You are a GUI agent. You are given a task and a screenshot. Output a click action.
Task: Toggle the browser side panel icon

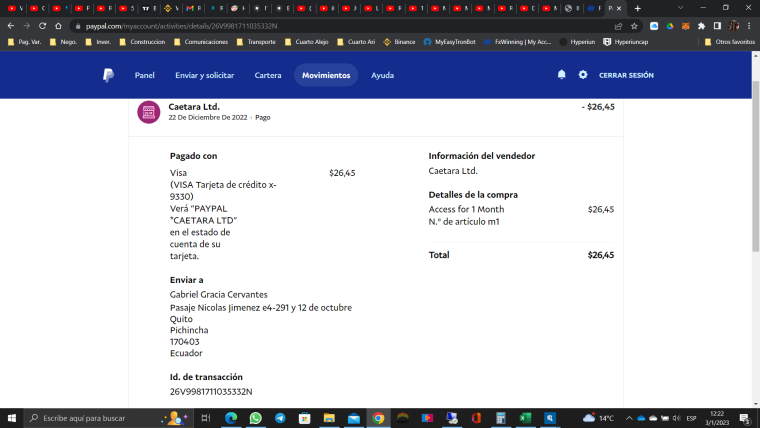pos(717,26)
